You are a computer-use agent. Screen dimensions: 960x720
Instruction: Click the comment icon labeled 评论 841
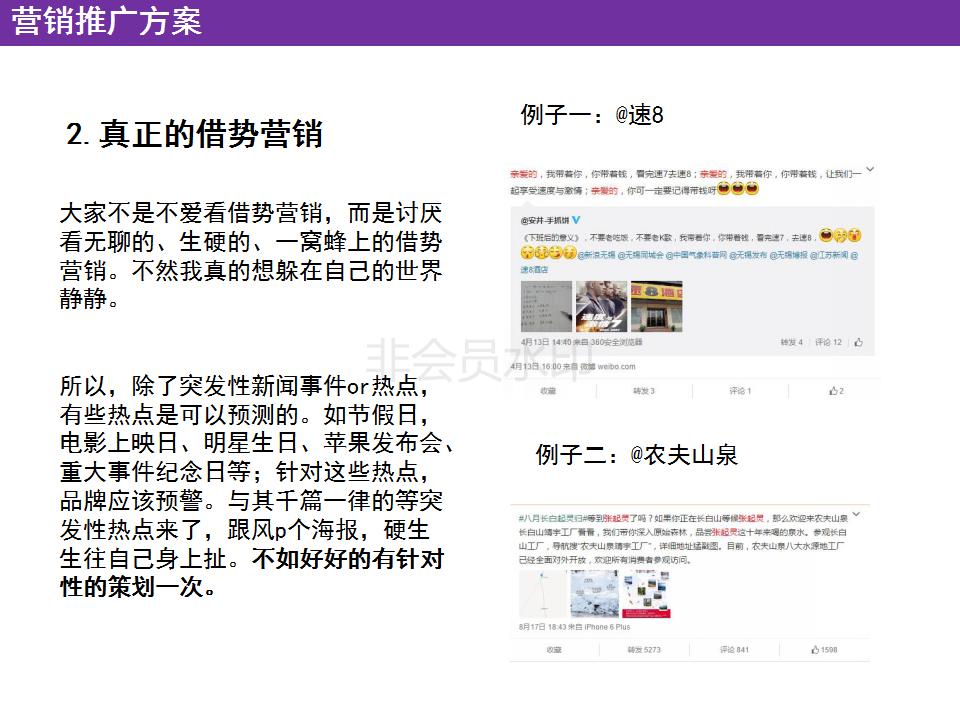click(x=734, y=649)
